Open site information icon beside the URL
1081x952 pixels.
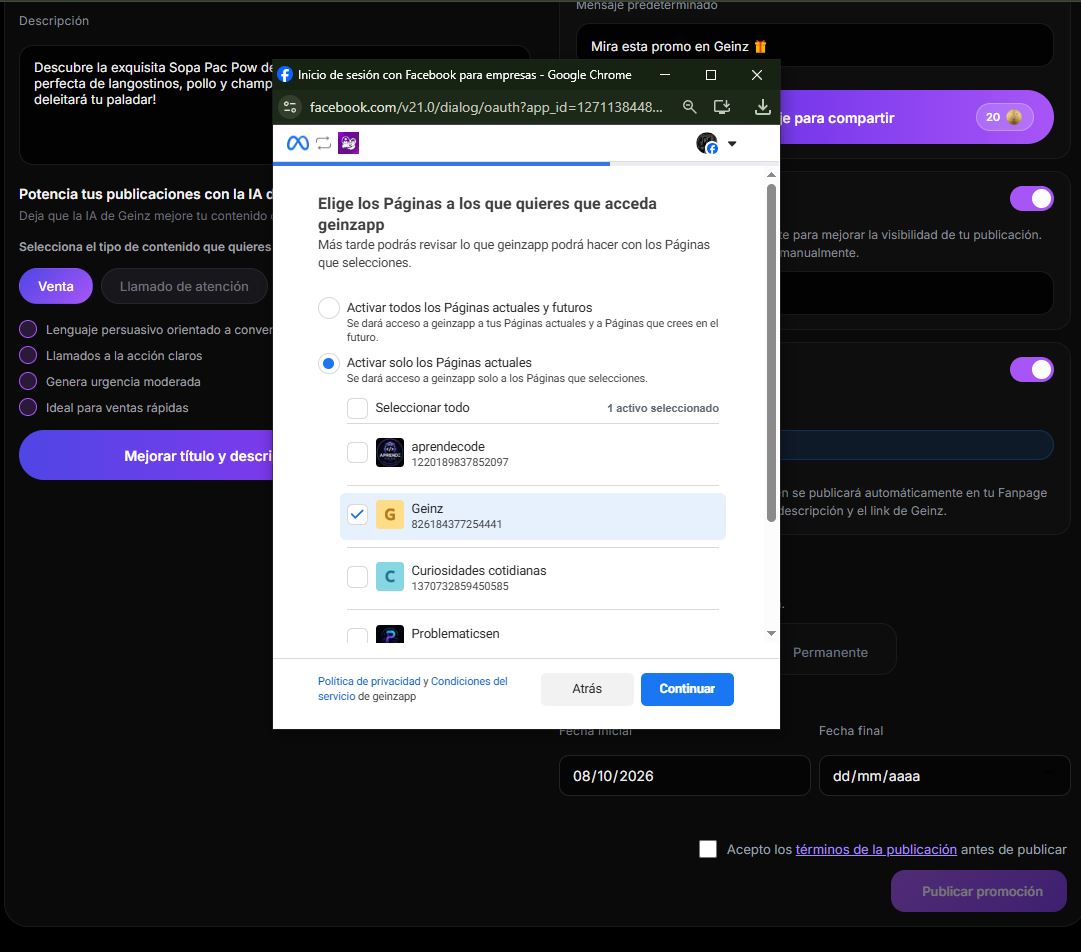[x=290, y=107]
